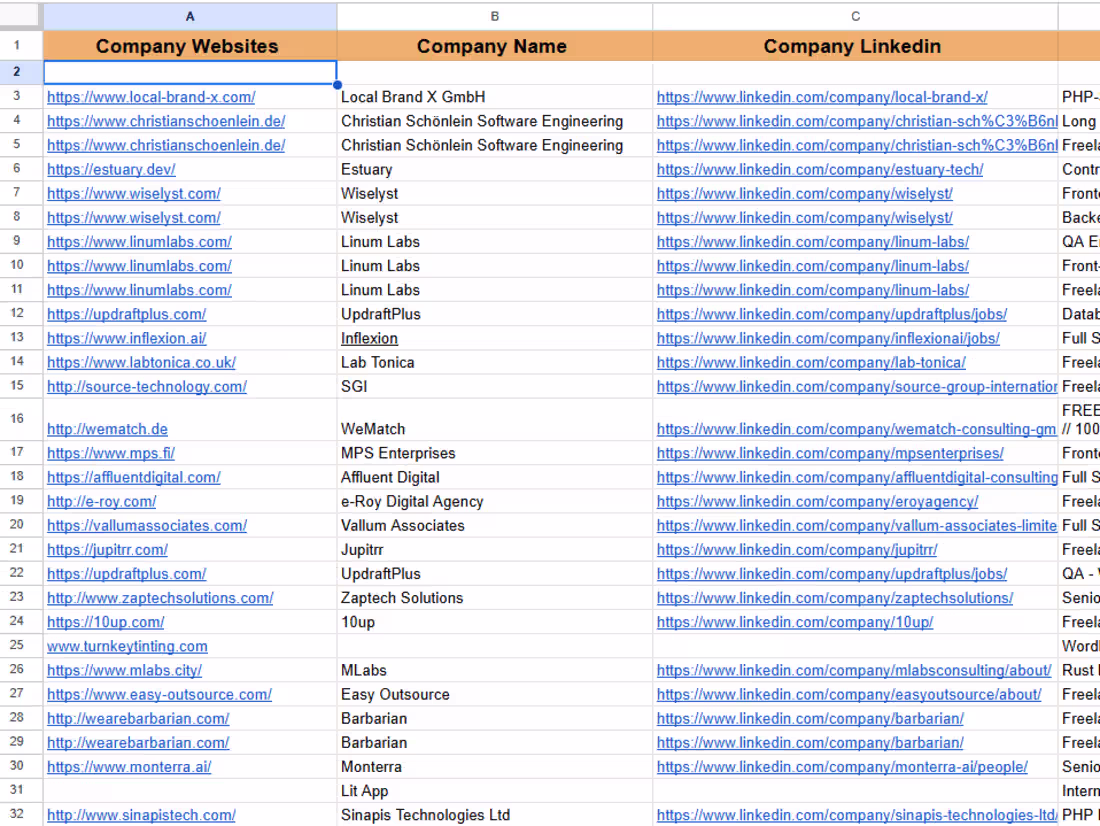This screenshot has height=826, width=1100.
Task: Select the Sinapis Technologies Ltd cell
Action: tap(495, 815)
